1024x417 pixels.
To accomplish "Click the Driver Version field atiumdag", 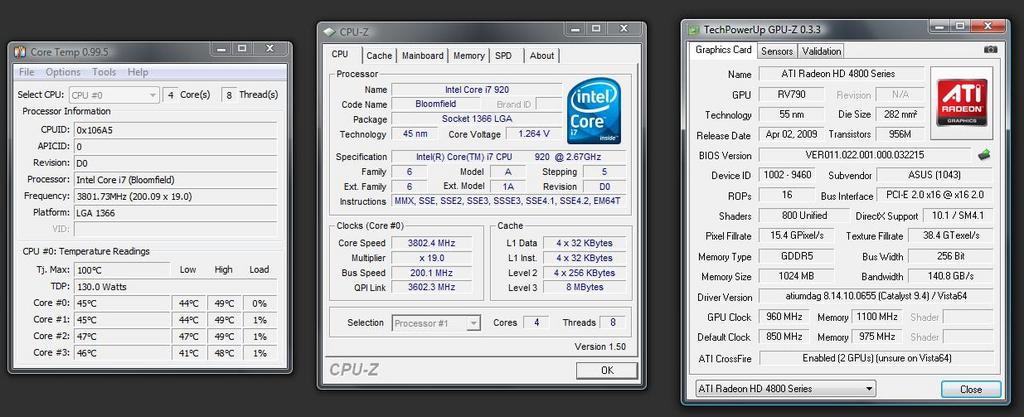I will click(x=875, y=297).
